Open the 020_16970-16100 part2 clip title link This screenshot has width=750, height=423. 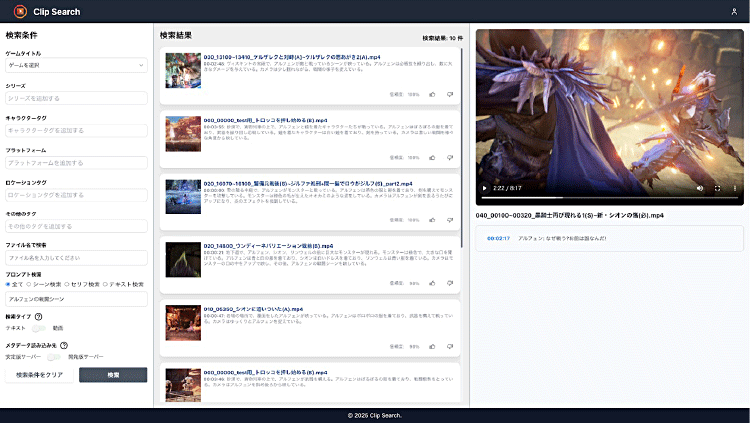(x=308, y=183)
